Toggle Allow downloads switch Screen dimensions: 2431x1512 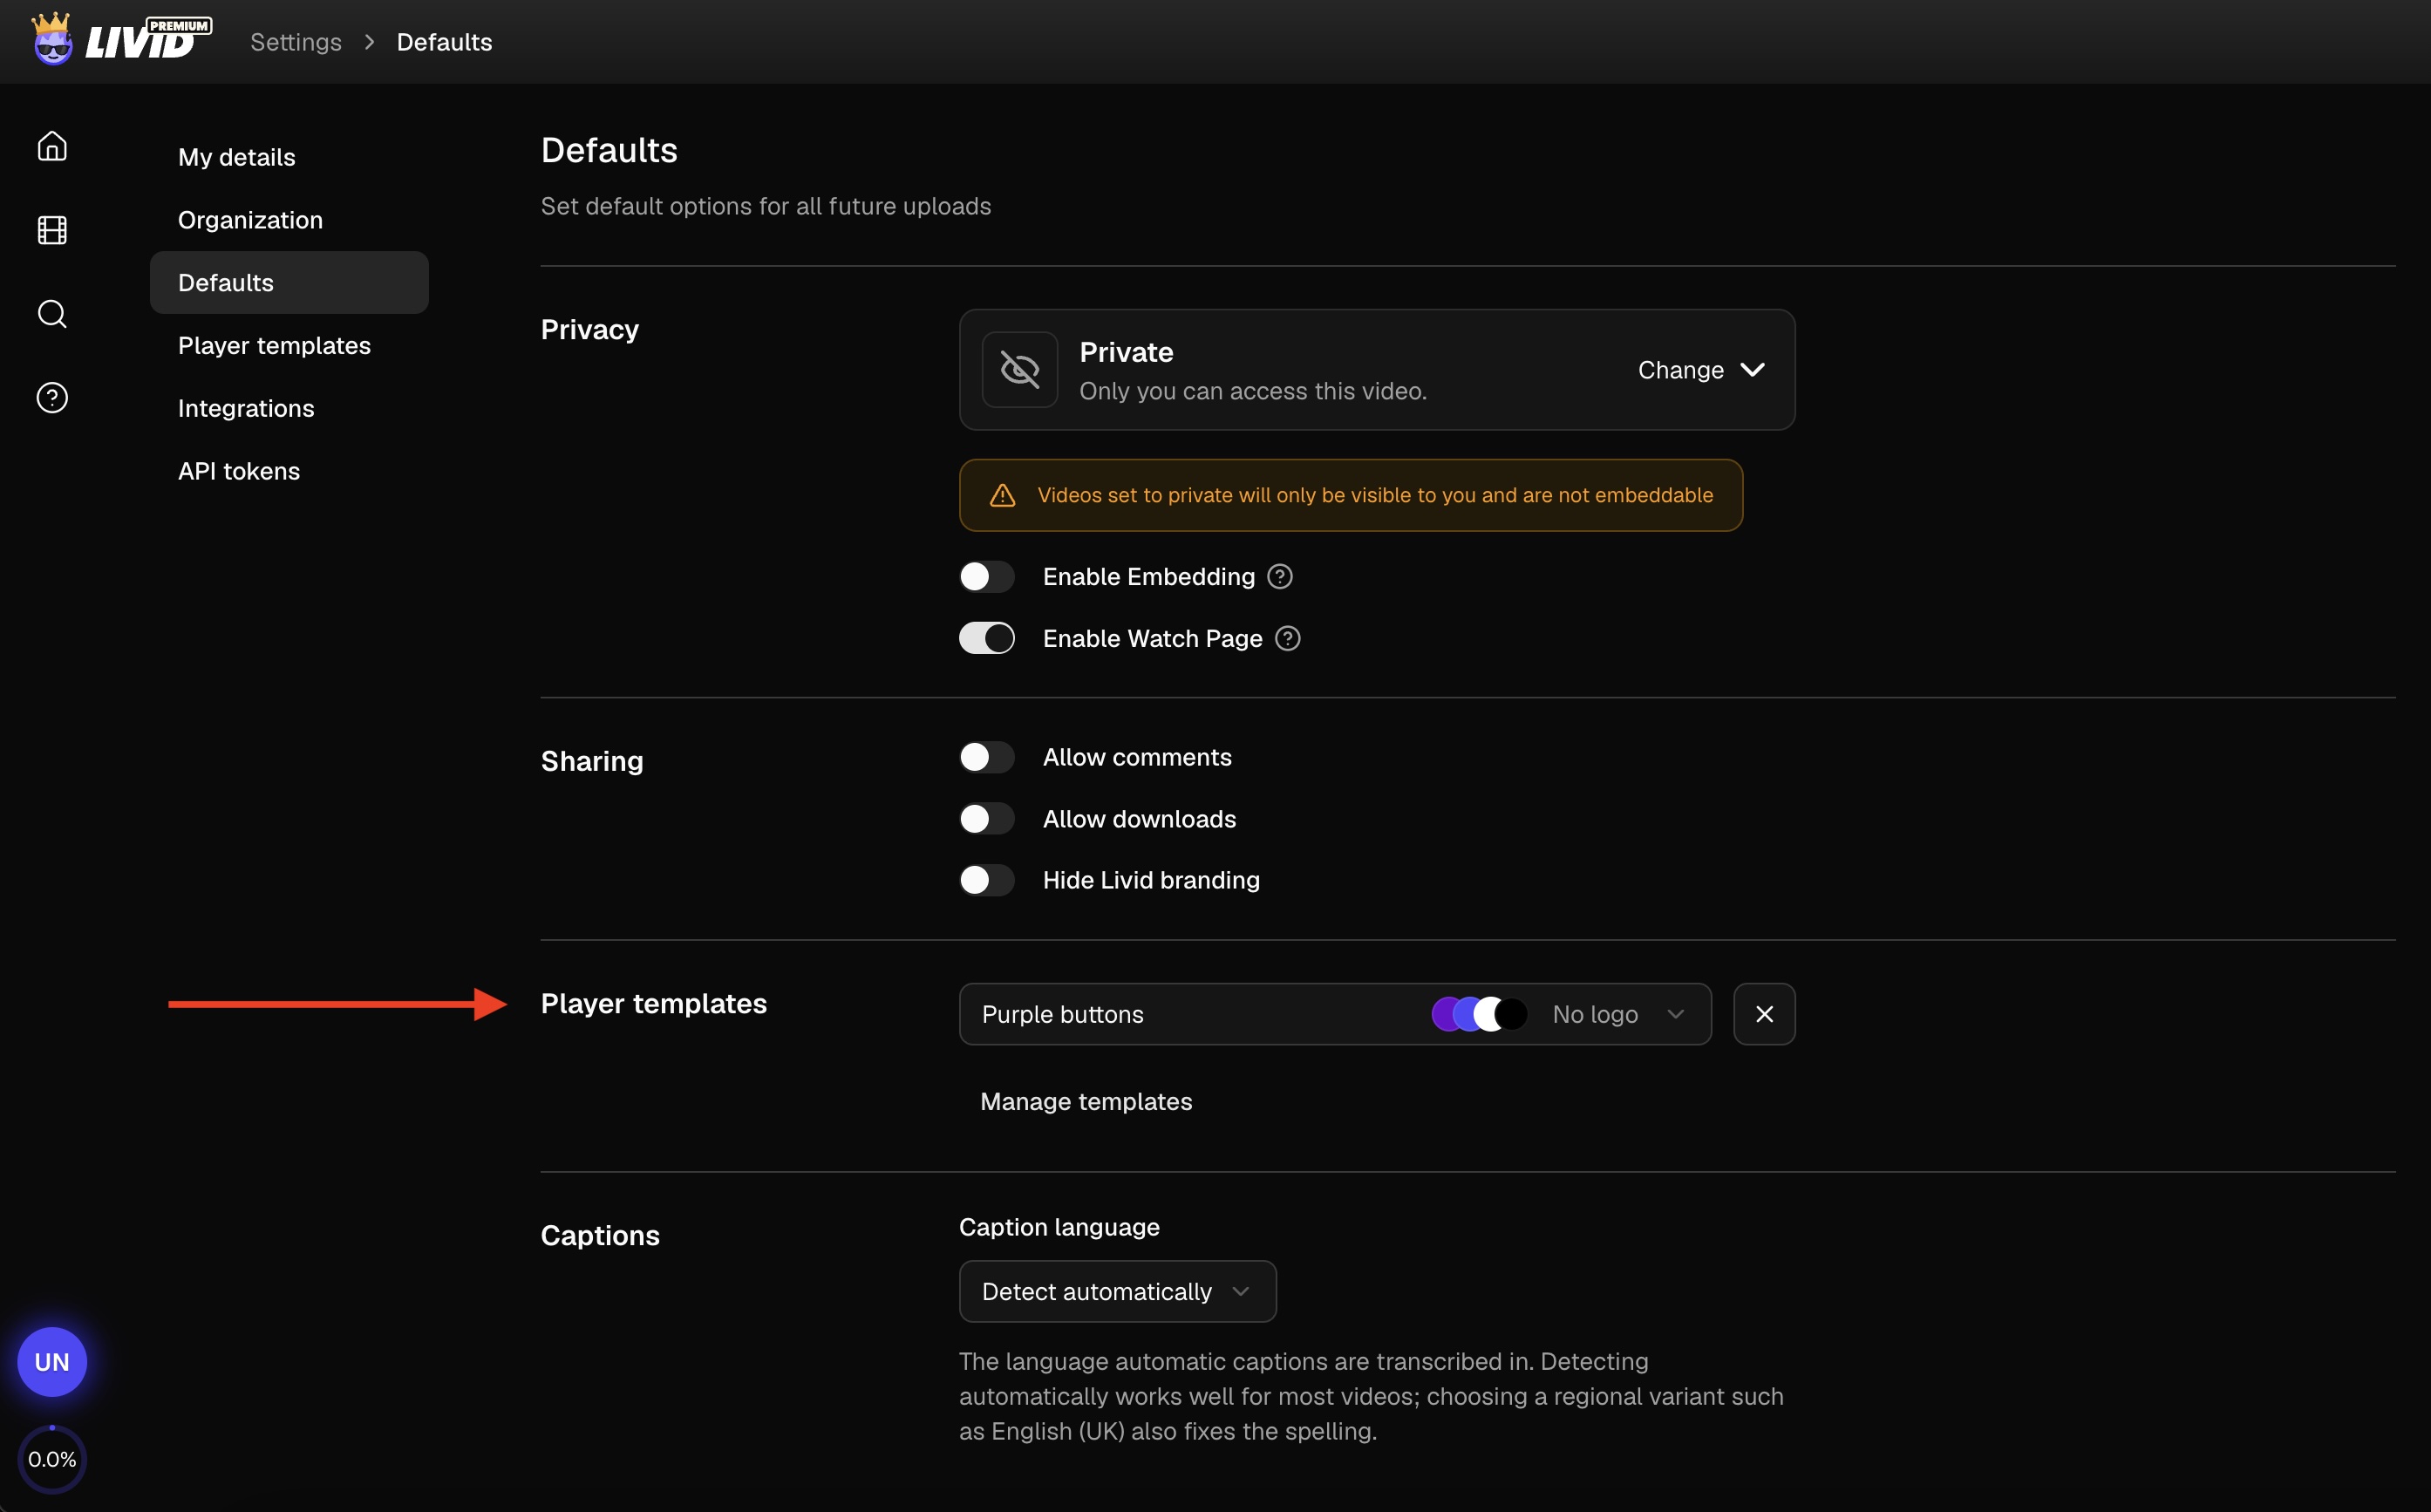[987, 819]
